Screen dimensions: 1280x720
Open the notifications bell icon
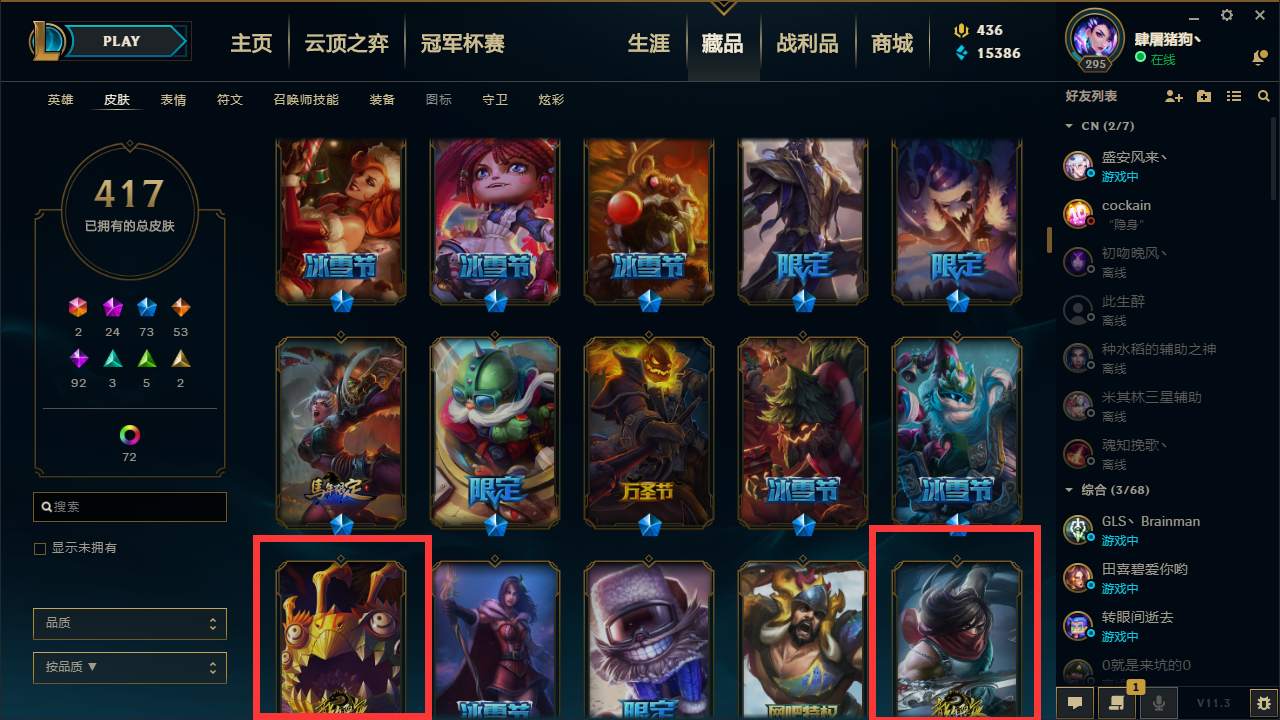tap(1259, 58)
